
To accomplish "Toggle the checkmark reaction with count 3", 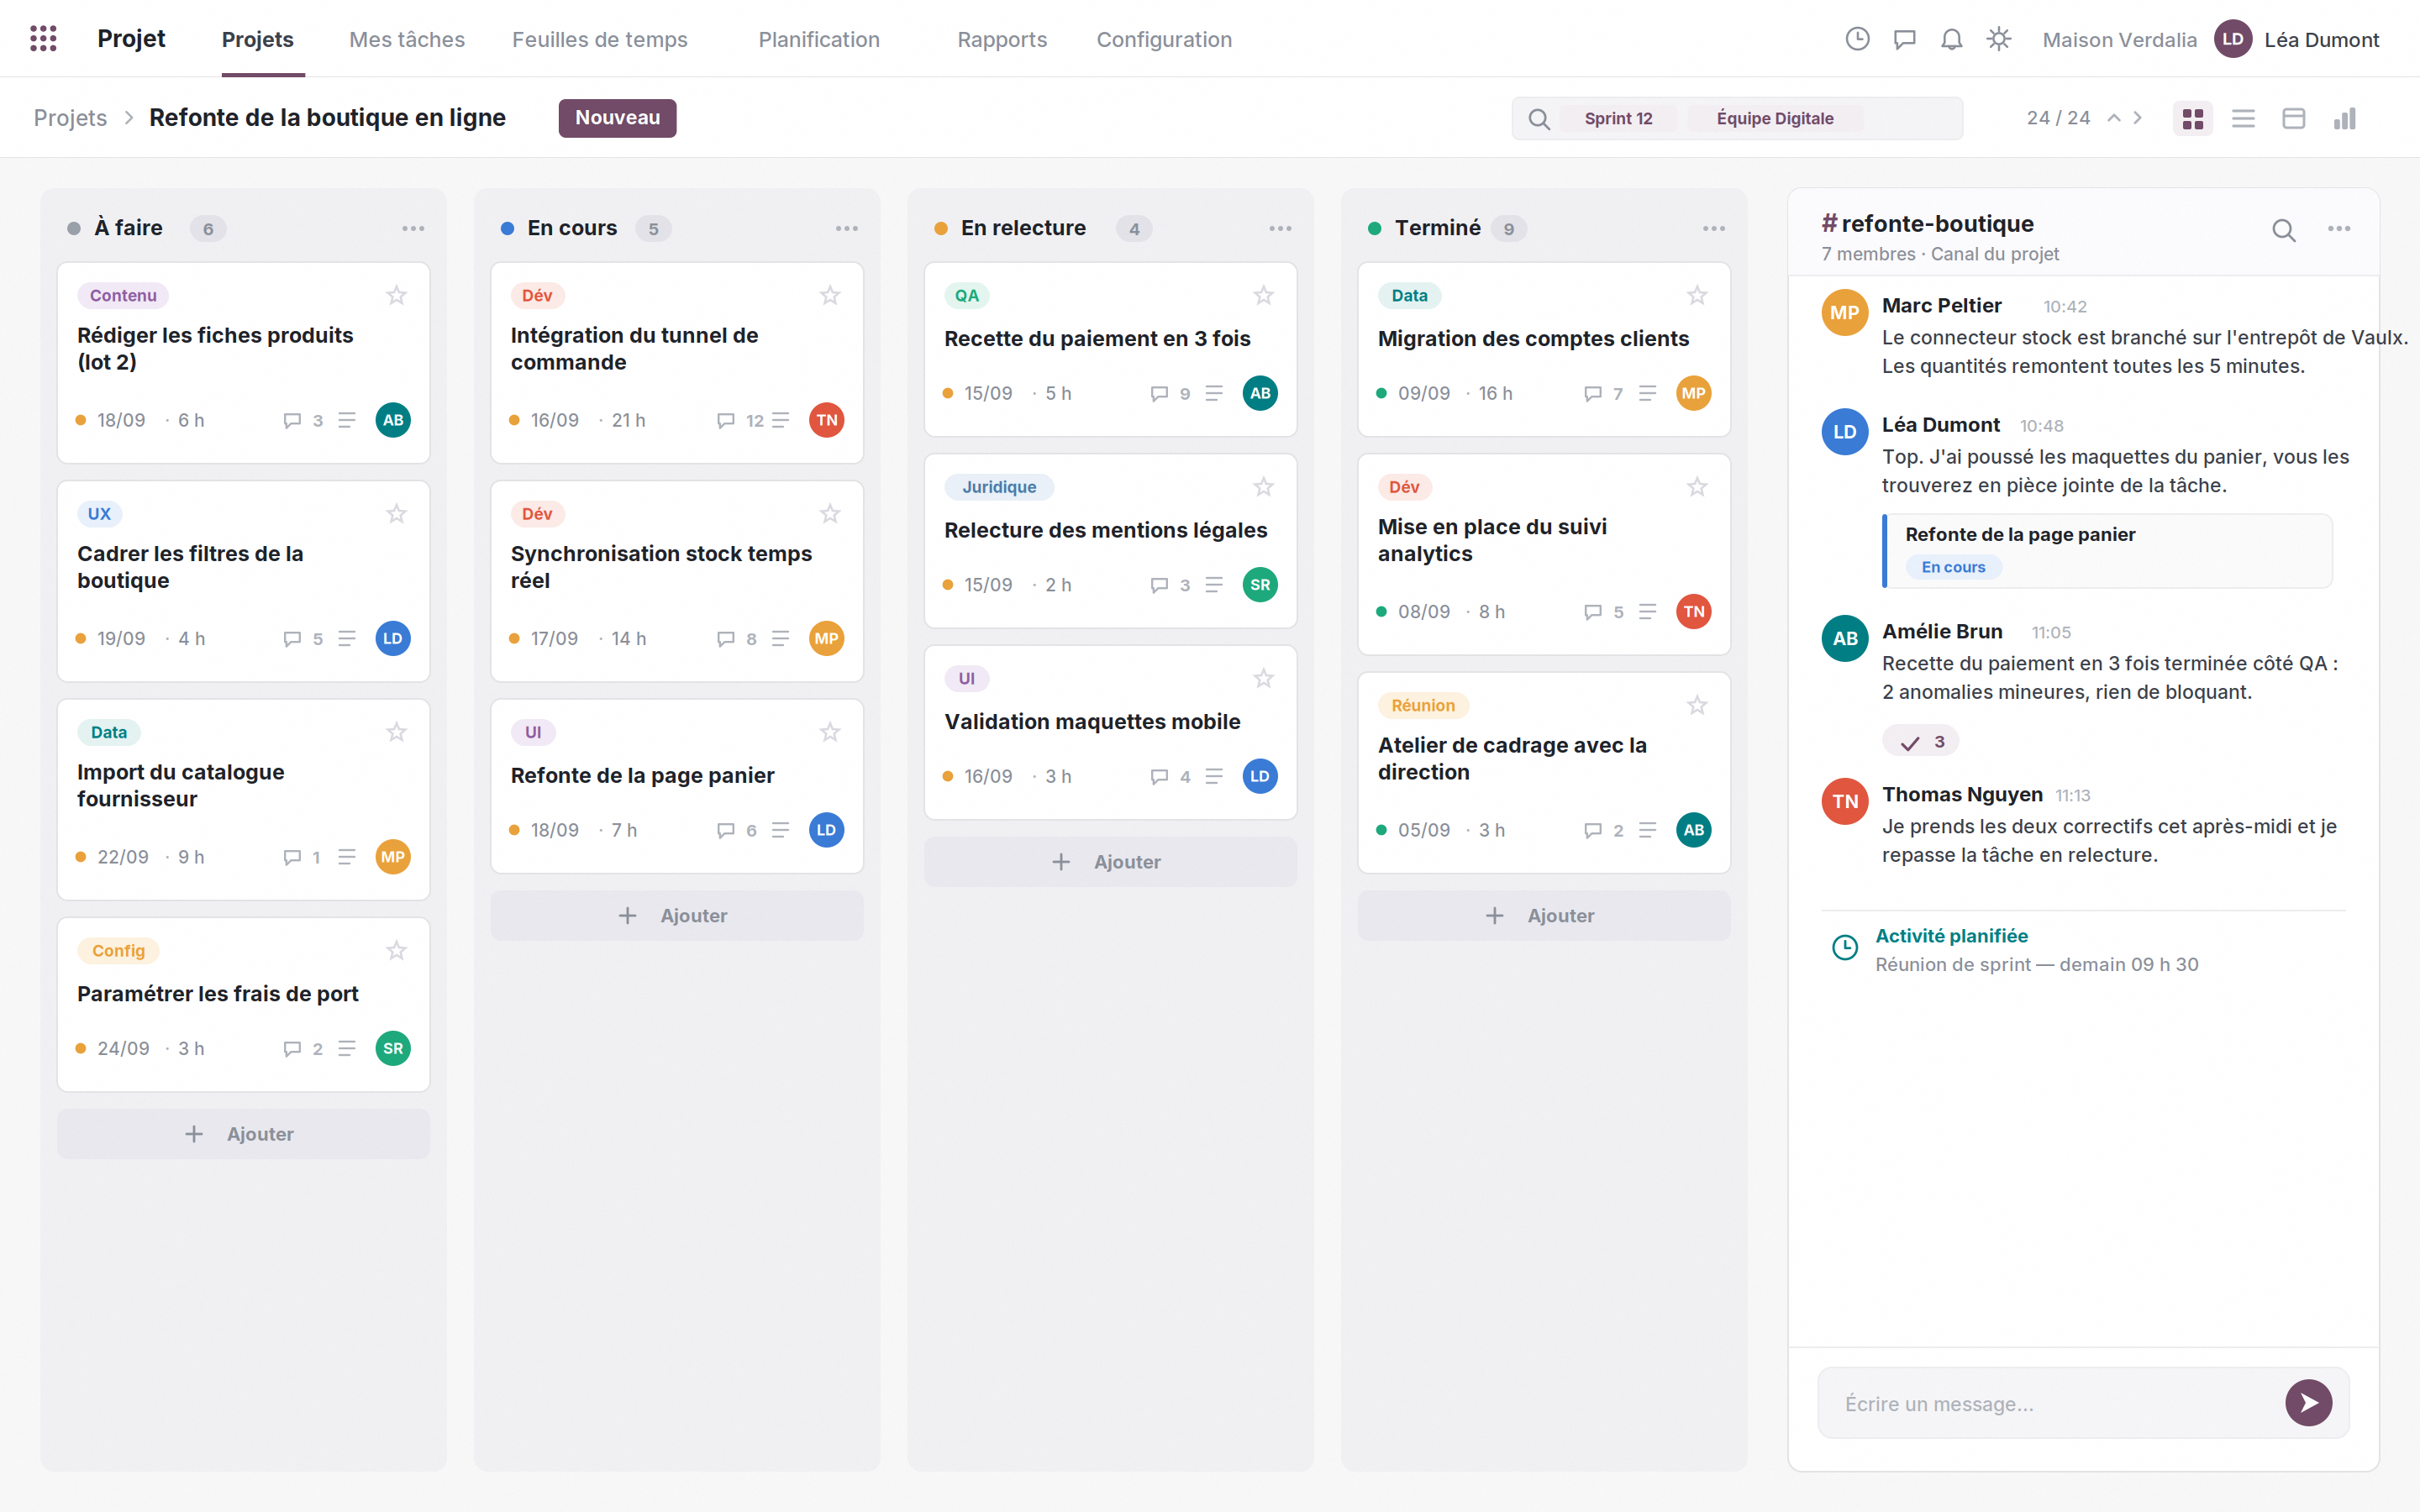I will click(x=1921, y=741).
